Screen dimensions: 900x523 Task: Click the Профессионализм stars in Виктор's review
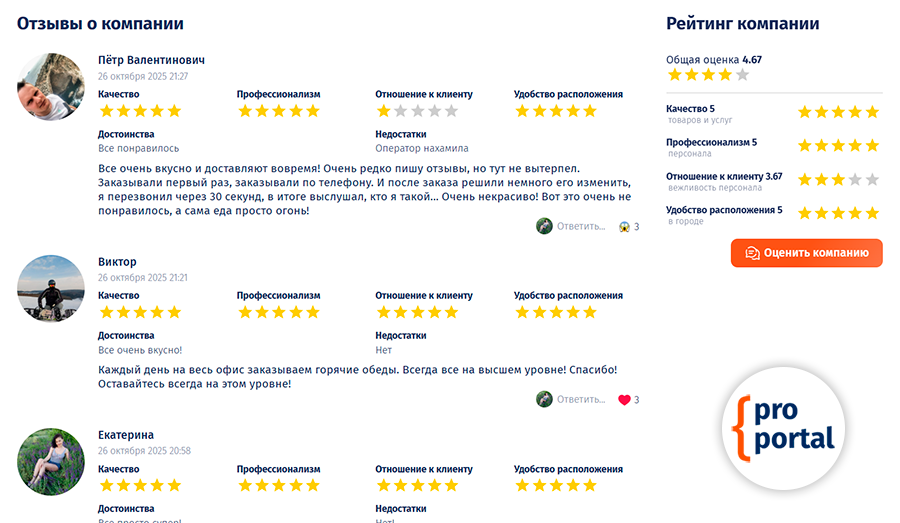pyautogui.click(x=278, y=312)
